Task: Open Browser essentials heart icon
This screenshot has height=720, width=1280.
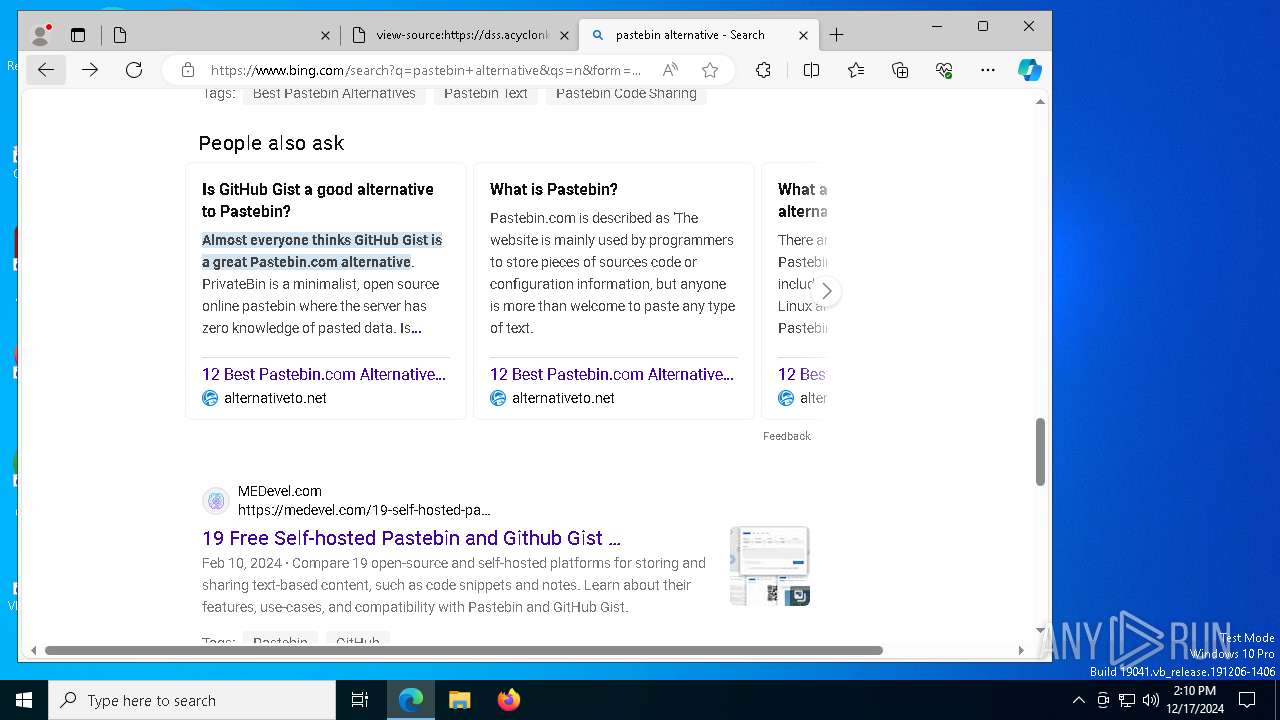Action: pyautogui.click(x=944, y=70)
